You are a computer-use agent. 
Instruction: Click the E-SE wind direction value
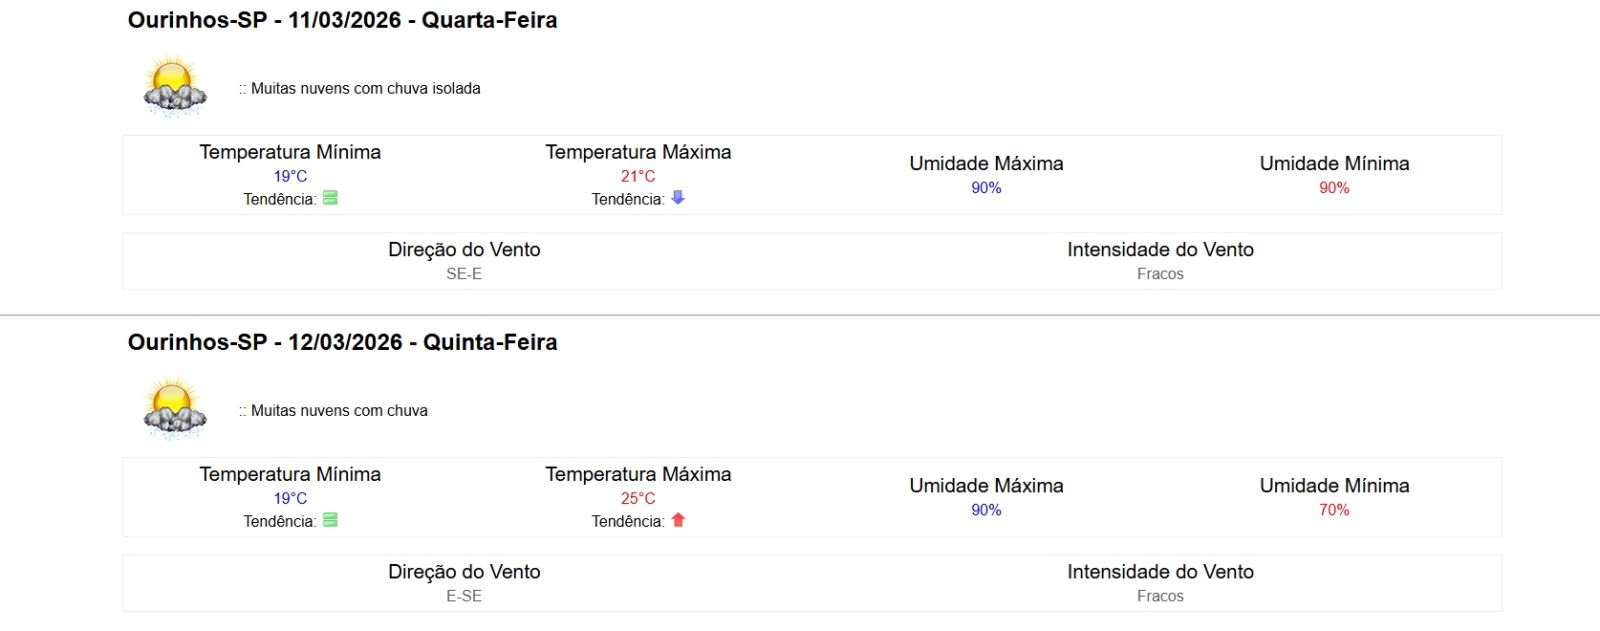[464, 596]
